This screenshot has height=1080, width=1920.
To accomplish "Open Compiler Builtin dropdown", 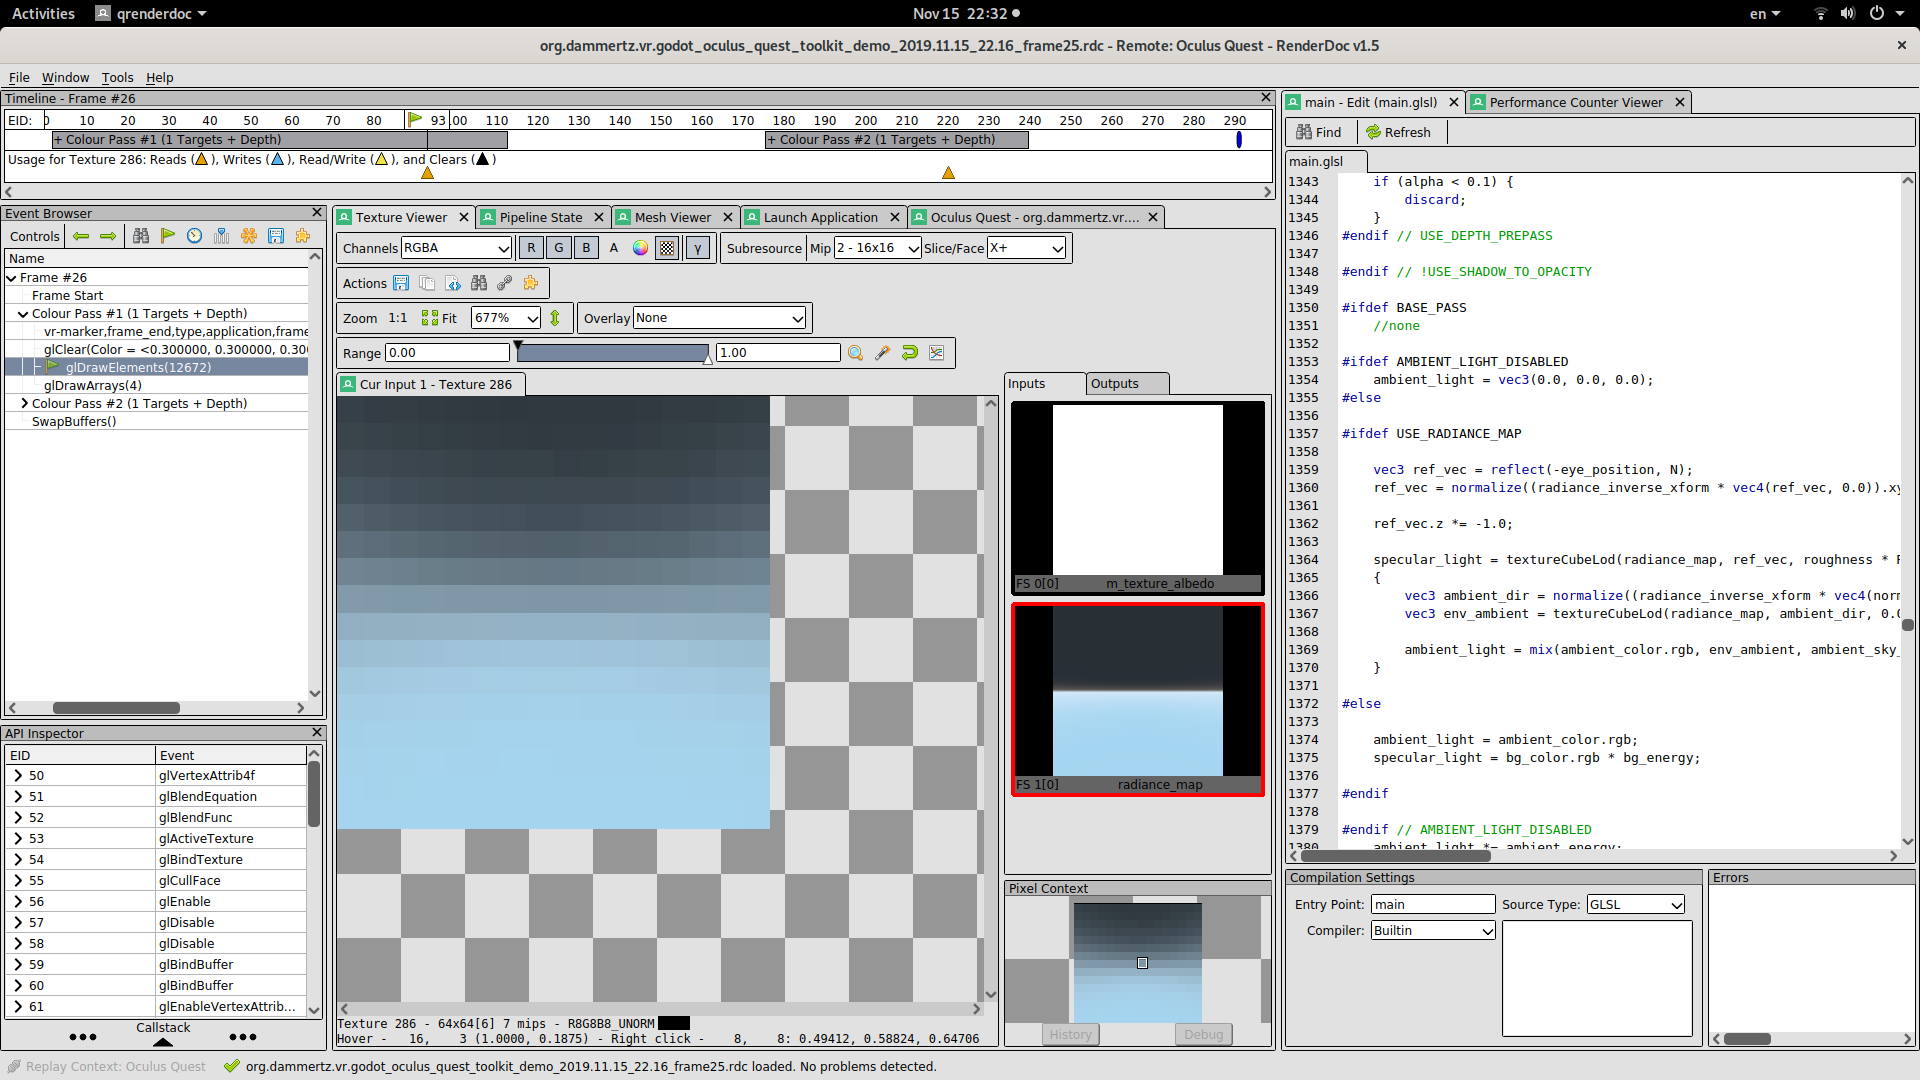I will [x=1433, y=930].
